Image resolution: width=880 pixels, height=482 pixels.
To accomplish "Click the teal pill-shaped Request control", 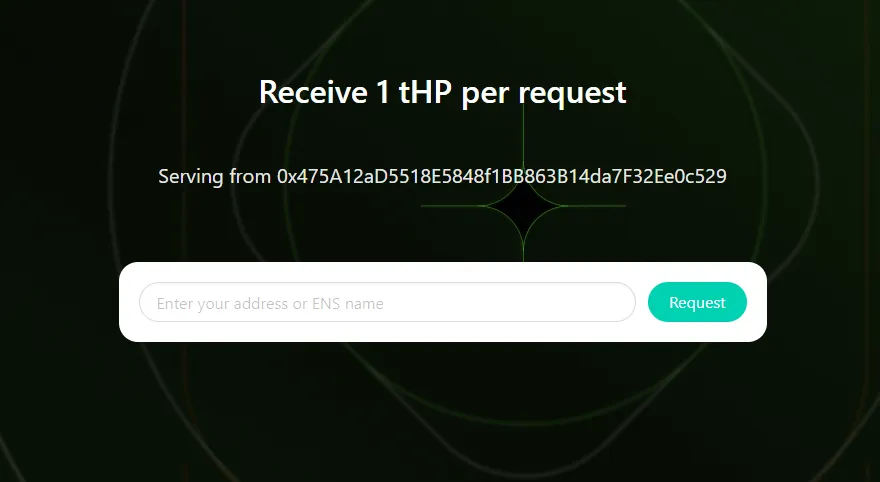I will (697, 302).
